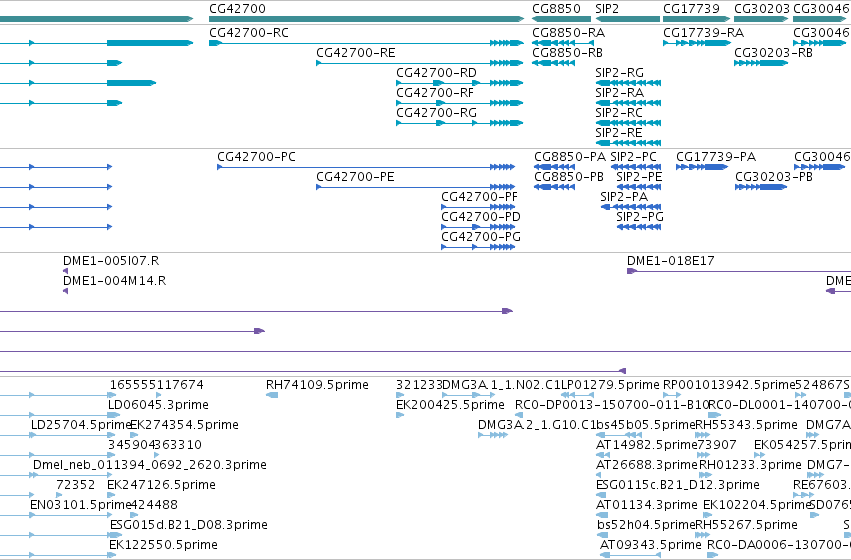The width and height of the screenshot is (851, 560).
Task: Open EST EK054257.5prime
Action: tap(759, 455)
